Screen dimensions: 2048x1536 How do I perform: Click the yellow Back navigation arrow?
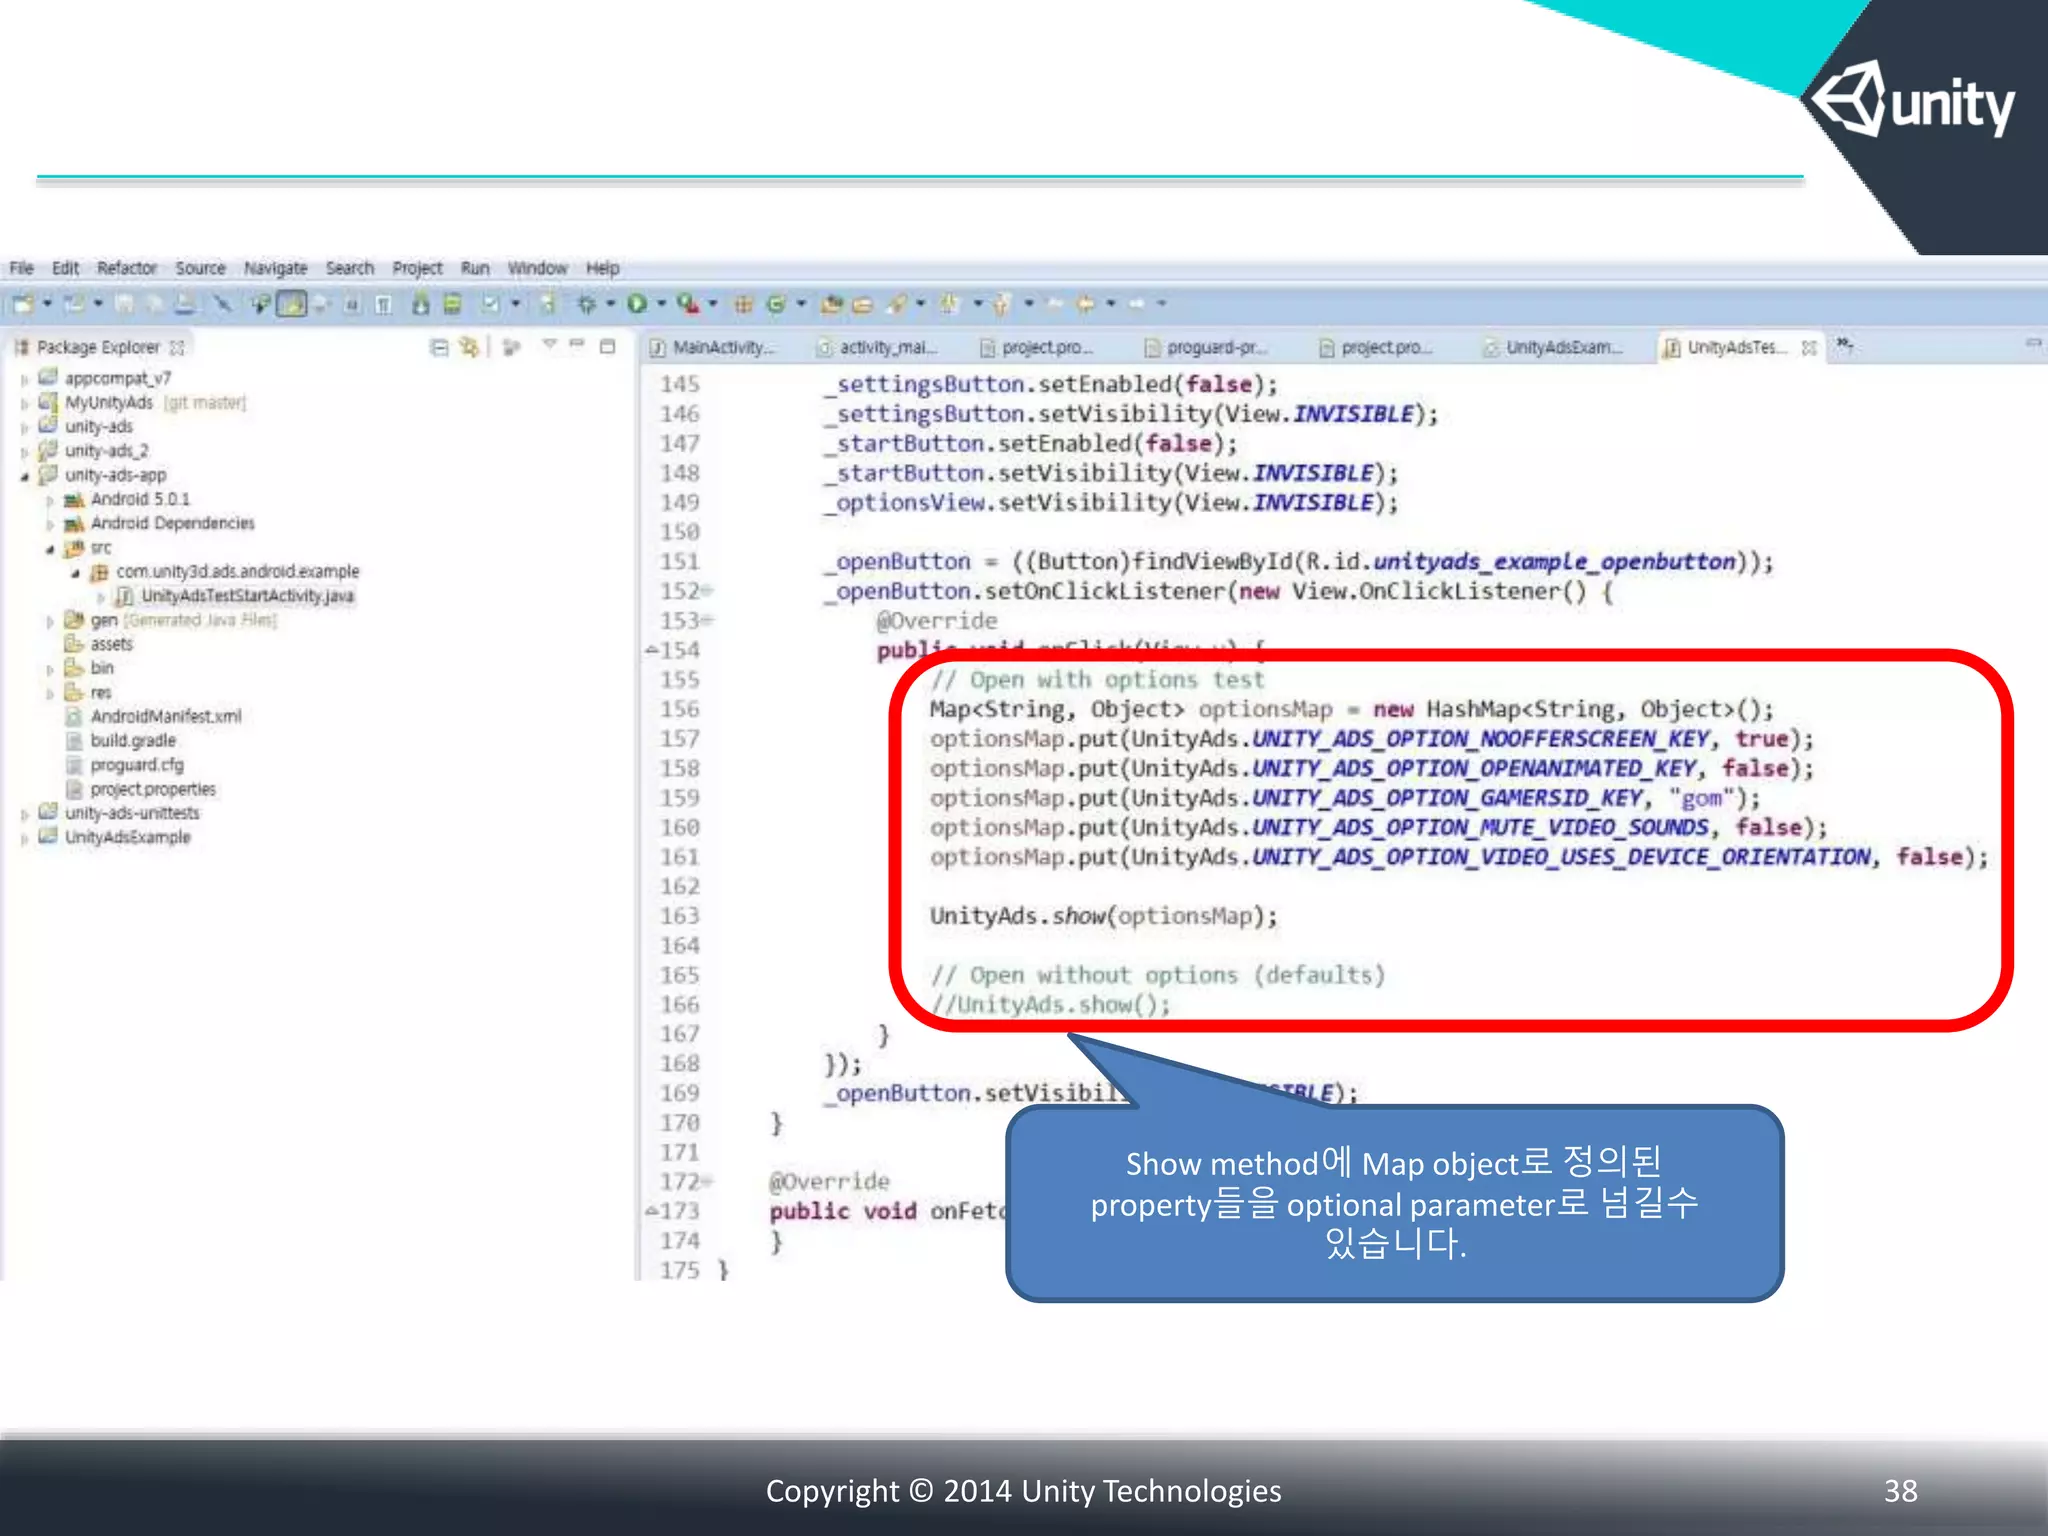(x=1085, y=303)
